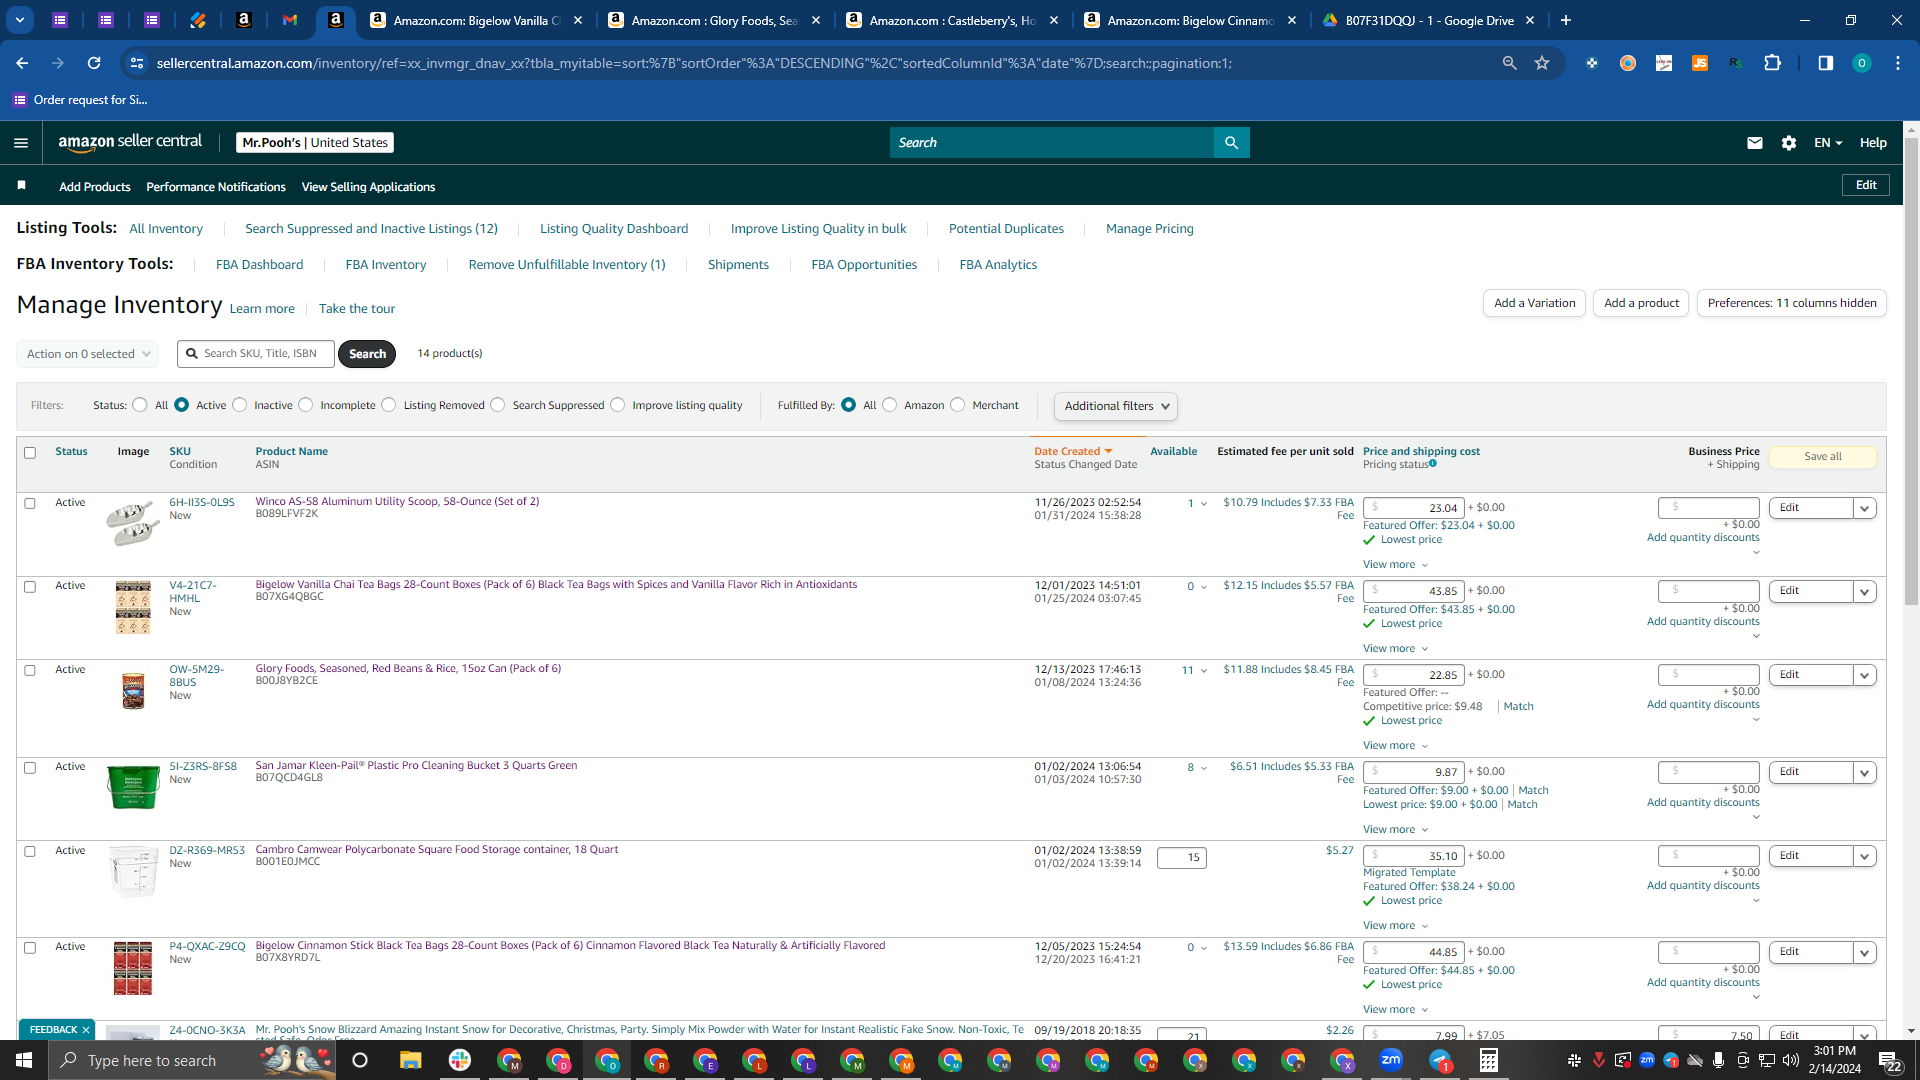
Task: Open Action on 0 selected dropdown
Action: coord(88,354)
